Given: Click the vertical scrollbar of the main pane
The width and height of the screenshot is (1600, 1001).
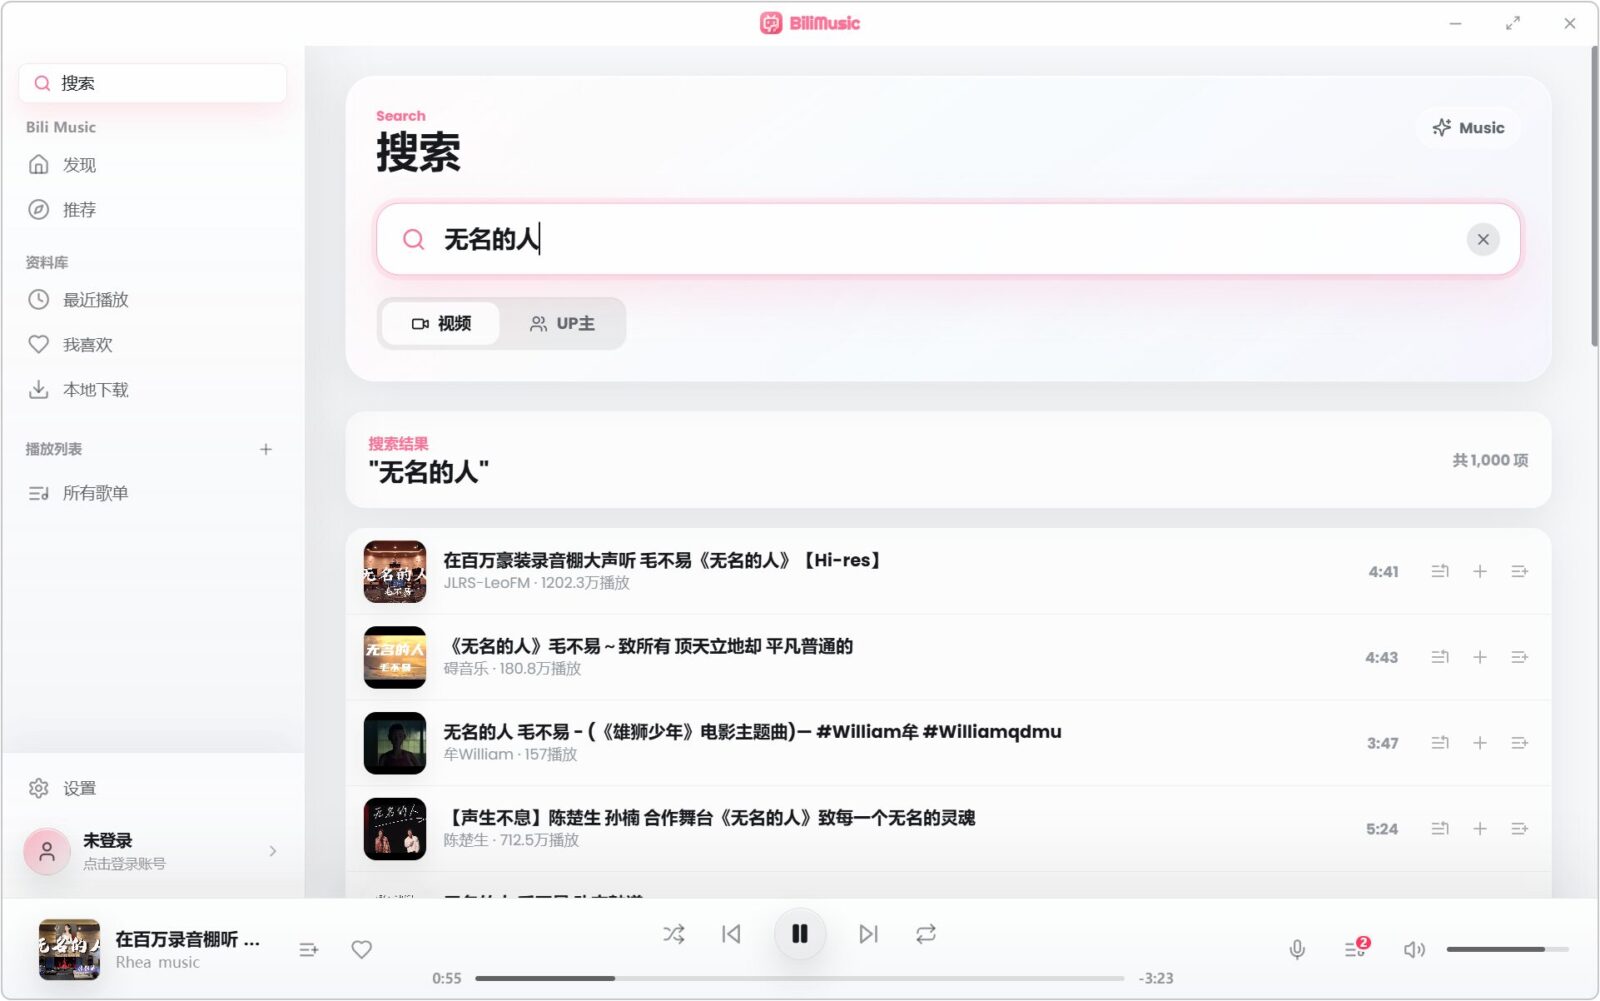Looking at the screenshot, I should (x=1594, y=197).
